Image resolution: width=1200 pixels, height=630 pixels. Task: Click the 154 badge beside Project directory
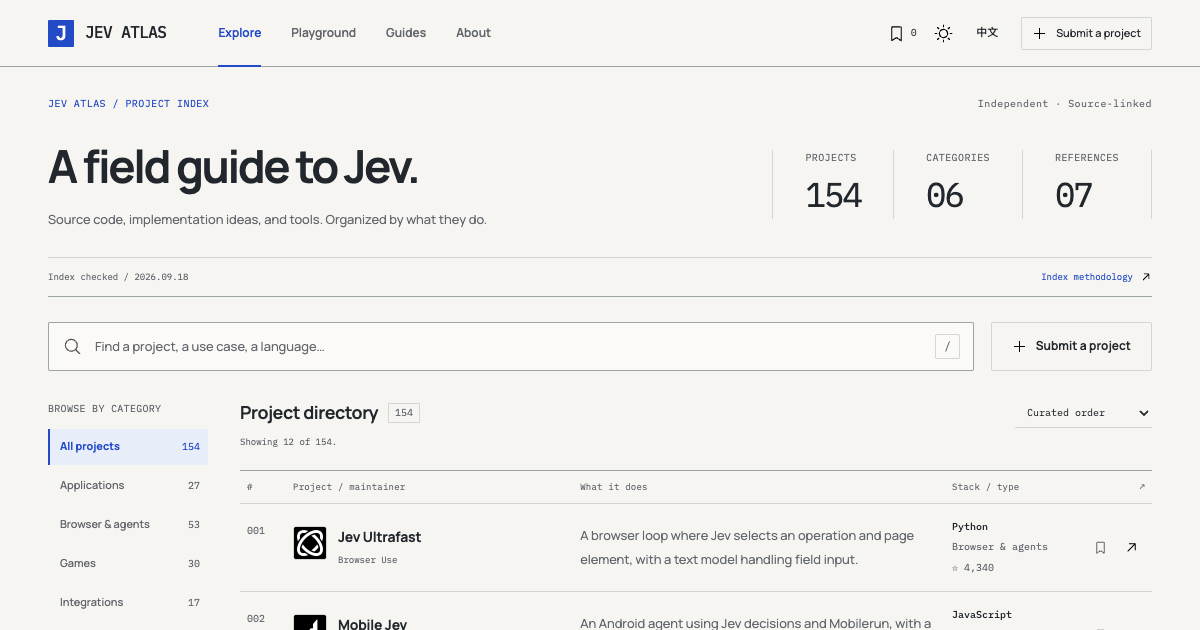[404, 413]
